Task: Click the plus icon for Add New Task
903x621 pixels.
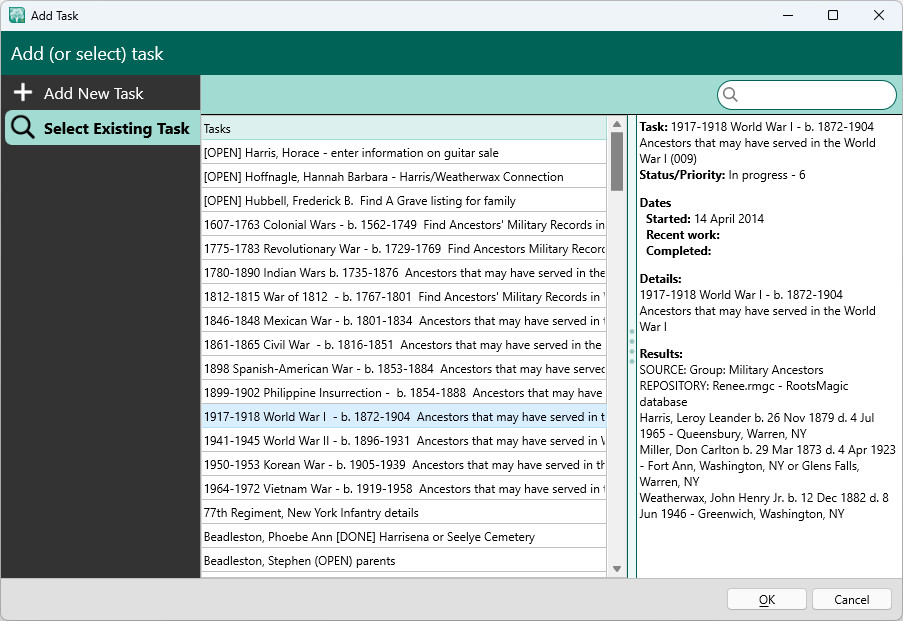Action: (x=23, y=92)
